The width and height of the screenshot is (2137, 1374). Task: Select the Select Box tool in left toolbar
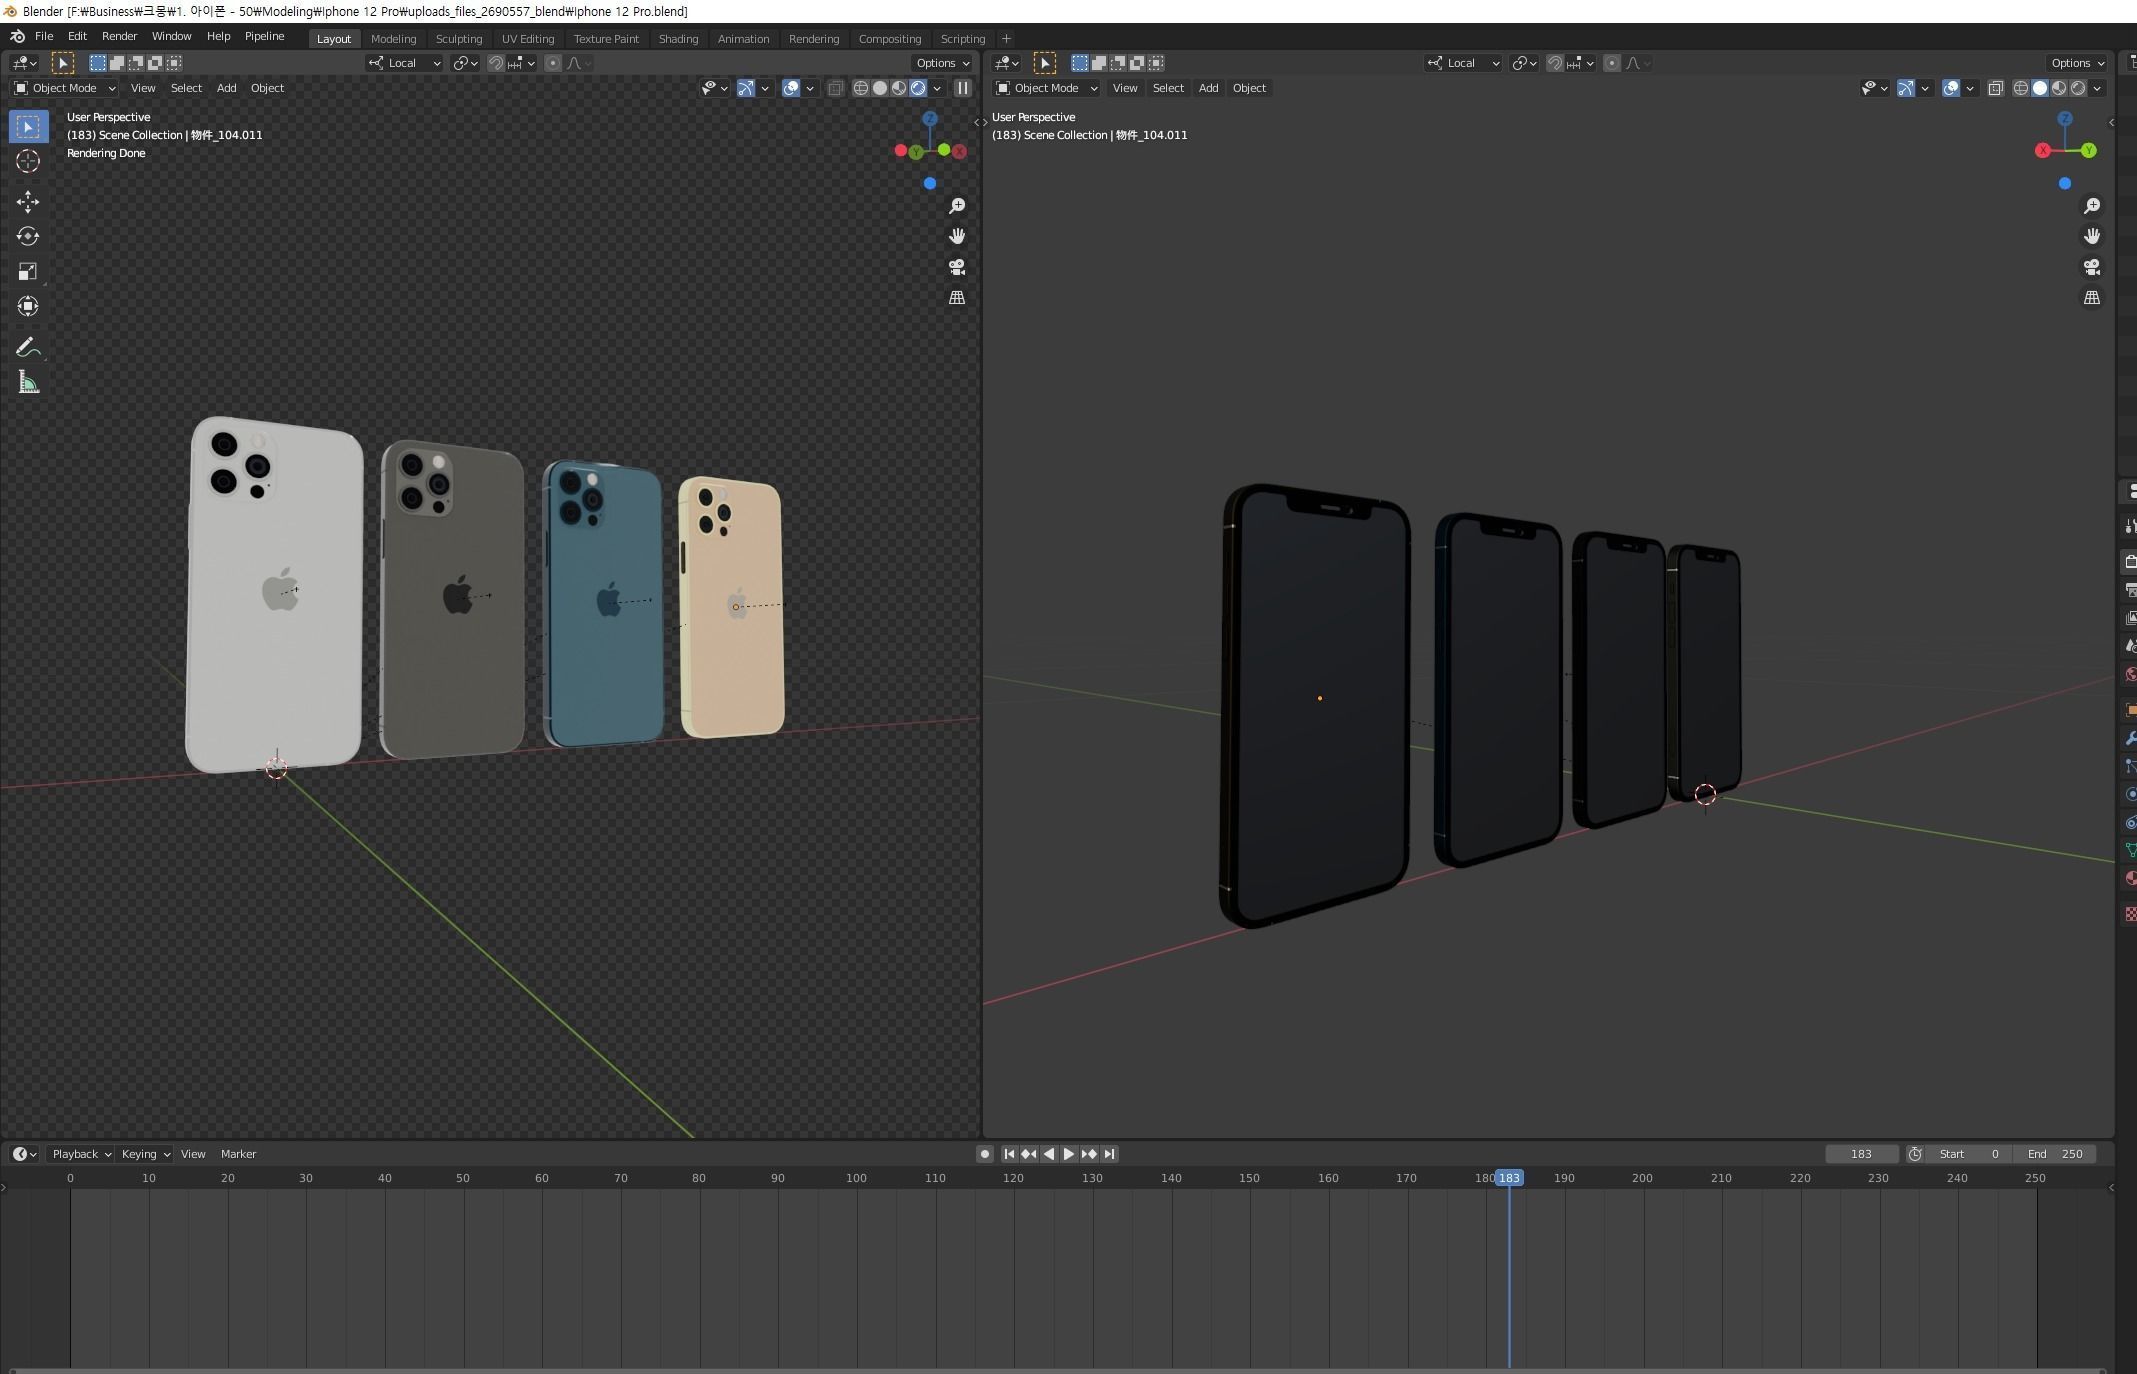point(28,126)
